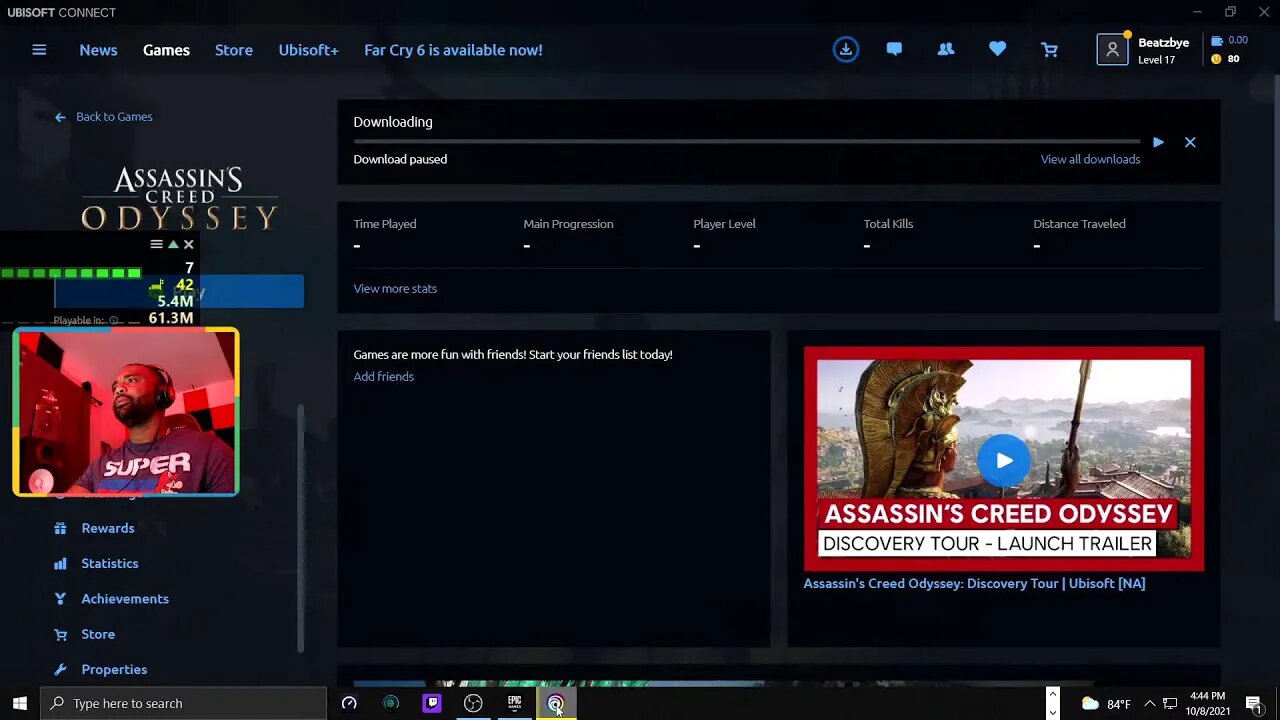The height and width of the screenshot is (720, 1280).
Task: Click the Total Kills stat
Action: (x=888, y=234)
